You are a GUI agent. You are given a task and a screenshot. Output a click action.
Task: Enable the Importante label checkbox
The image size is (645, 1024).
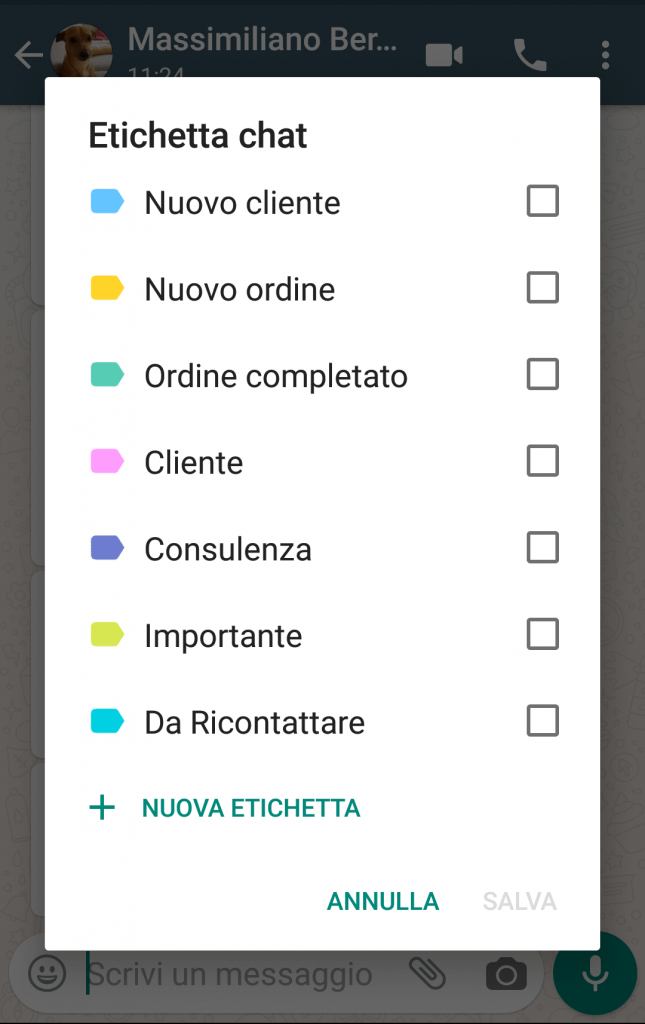tap(542, 635)
